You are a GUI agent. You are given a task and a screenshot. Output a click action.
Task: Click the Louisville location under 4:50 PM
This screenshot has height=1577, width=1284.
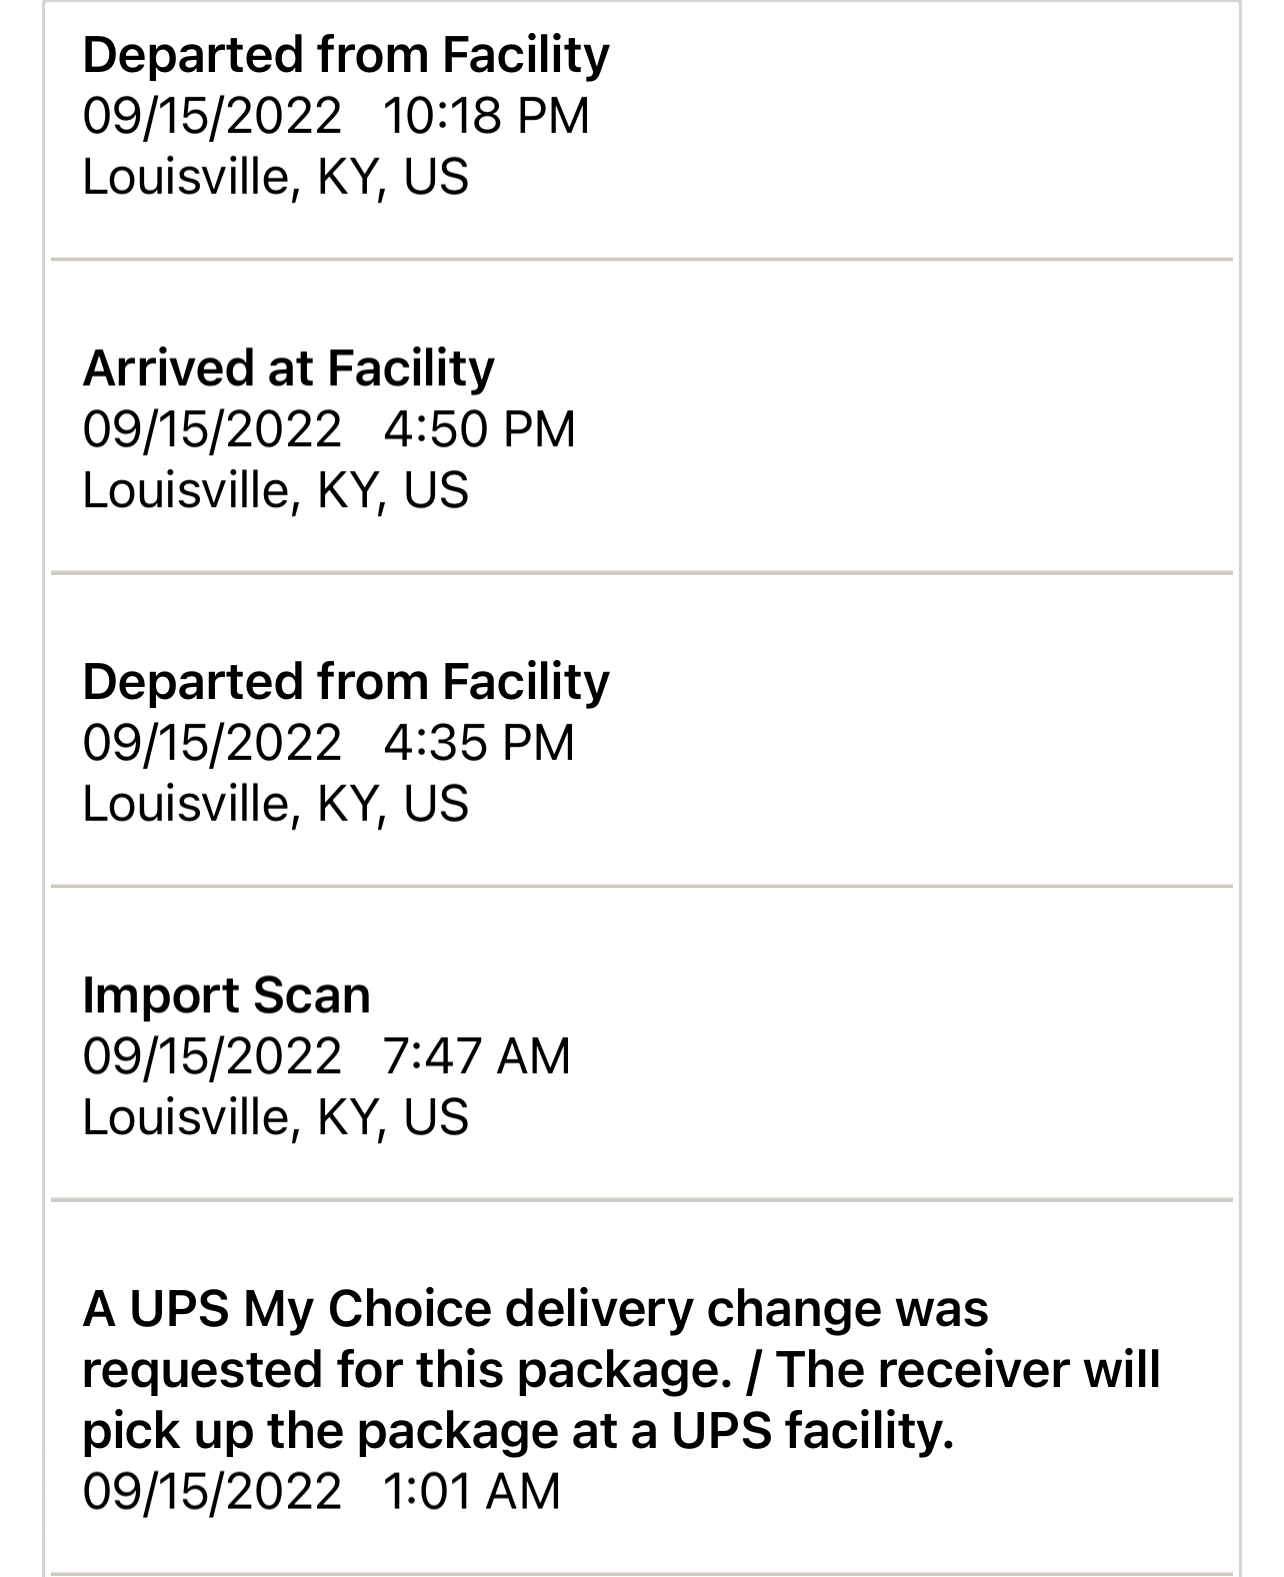275,491
